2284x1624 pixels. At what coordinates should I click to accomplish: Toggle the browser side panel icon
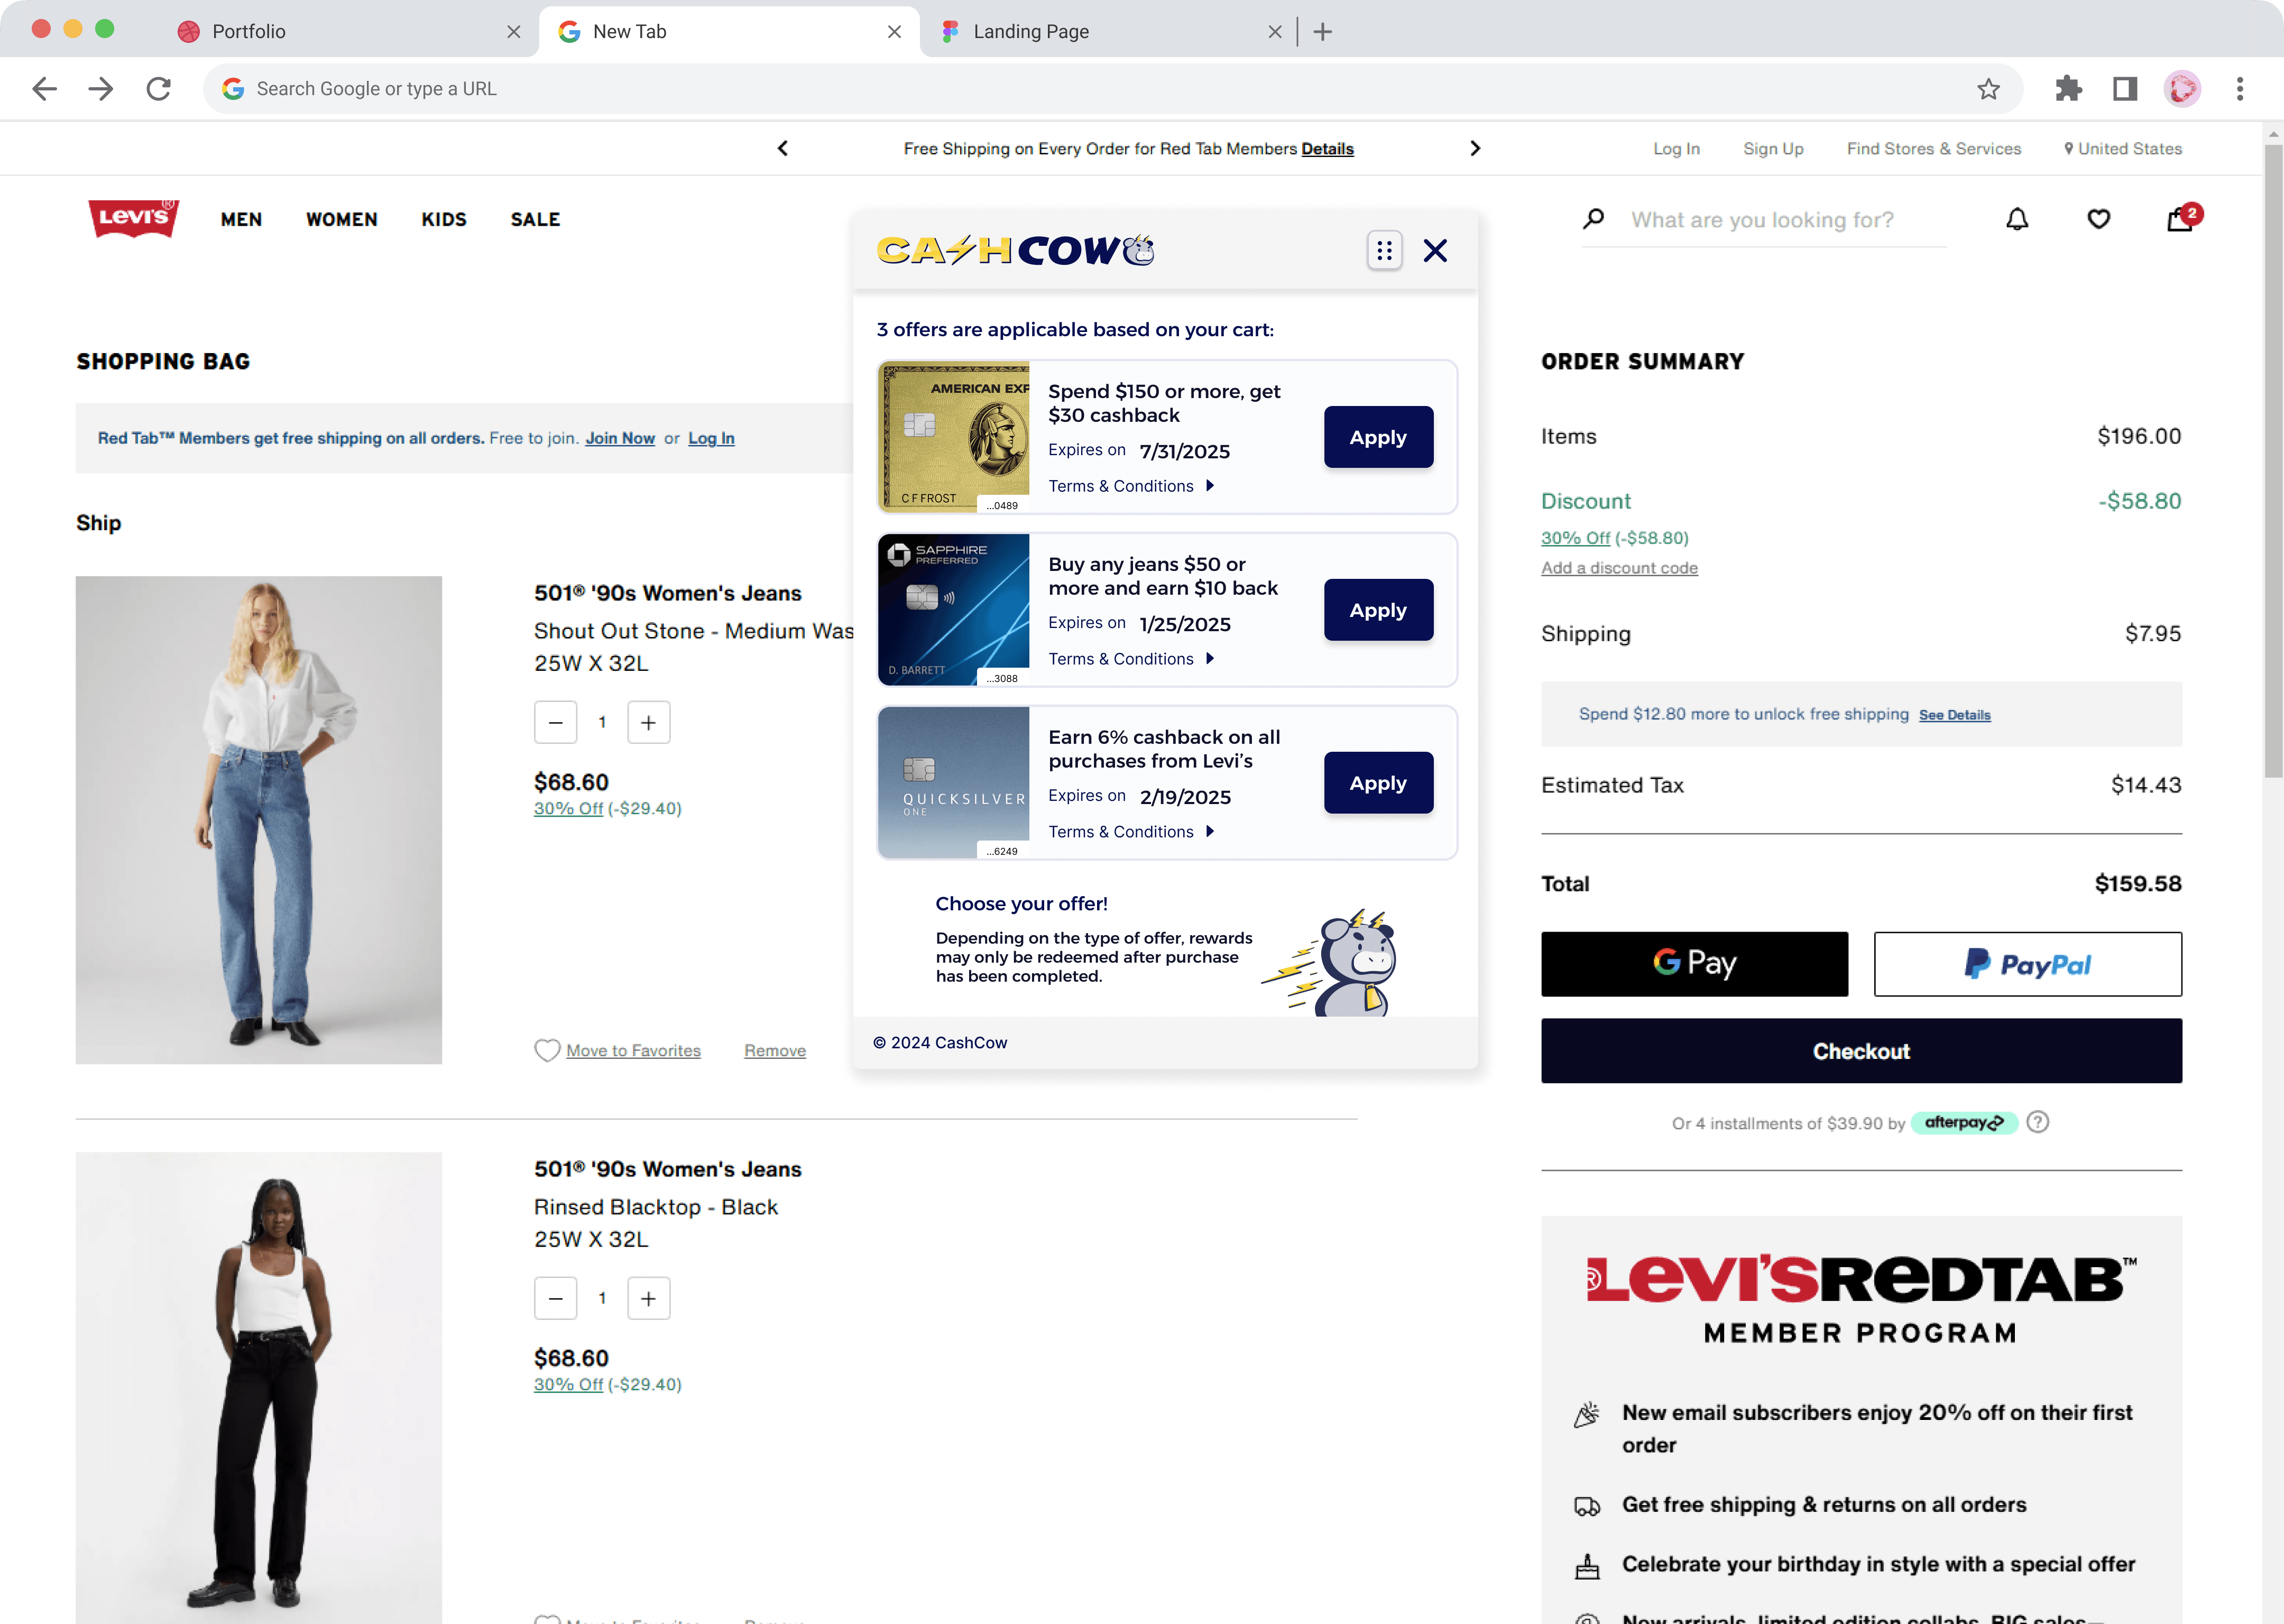click(x=2125, y=89)
